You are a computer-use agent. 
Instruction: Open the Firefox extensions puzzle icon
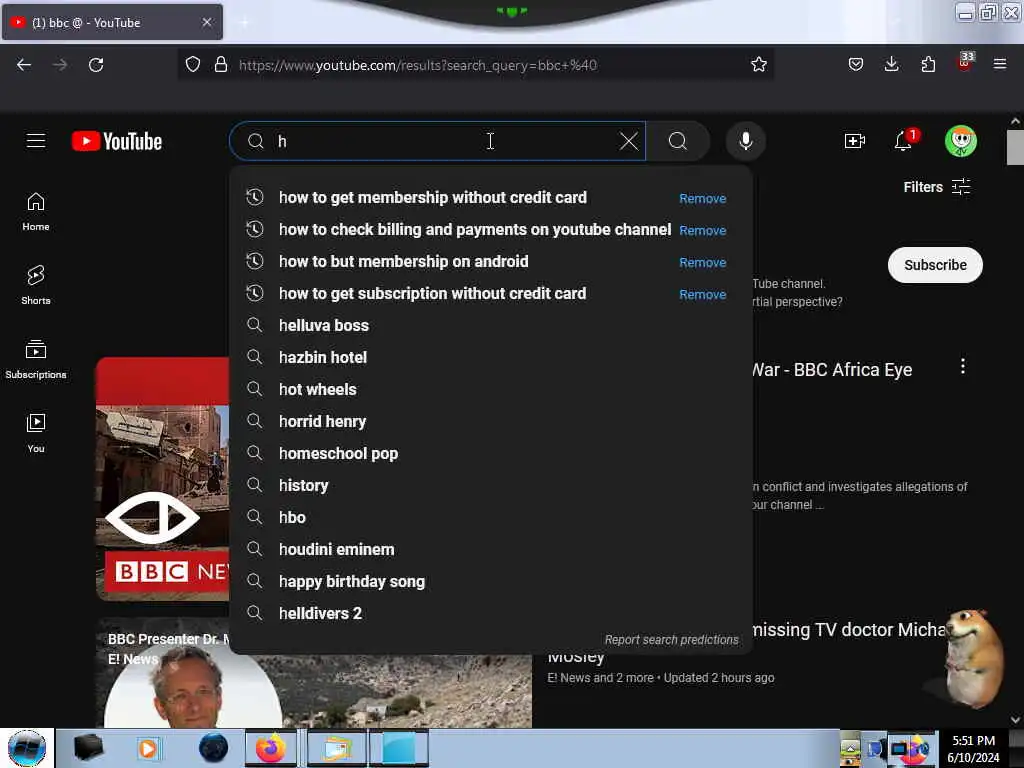[928, 64]
